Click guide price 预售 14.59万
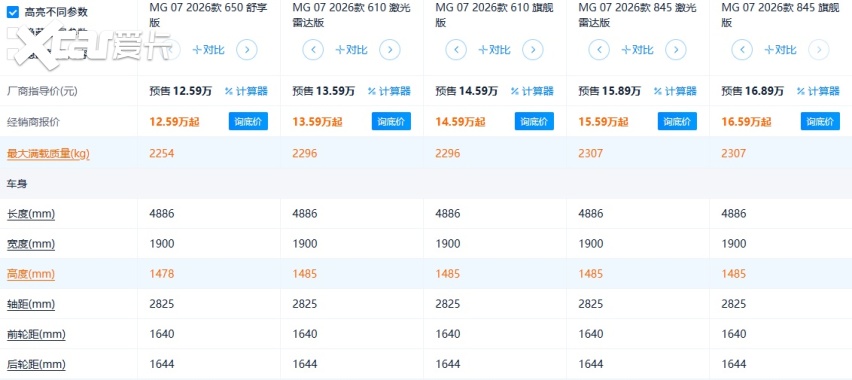Image resolution: width=852 pixels, height=380 pixels. [x=466, y=91]
